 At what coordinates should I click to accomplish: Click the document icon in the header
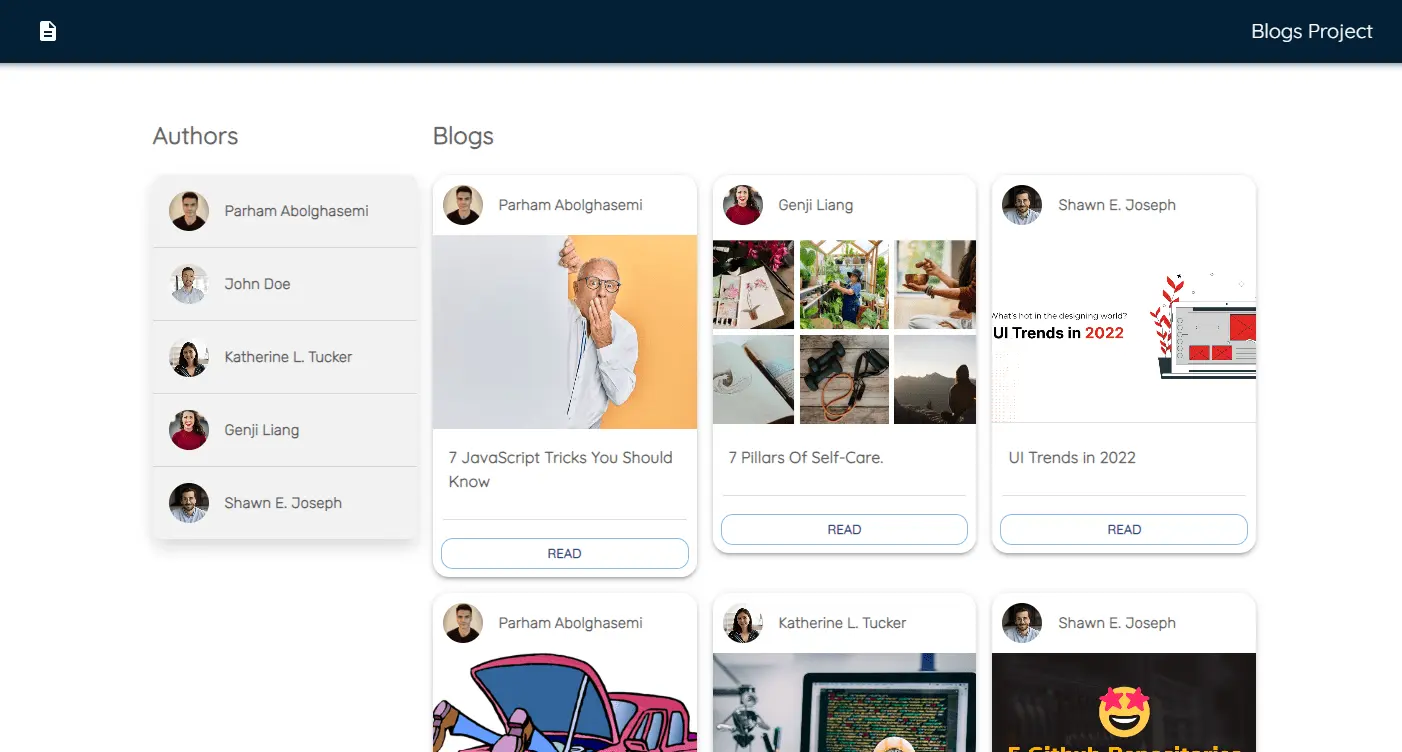[x=48, y=31]
